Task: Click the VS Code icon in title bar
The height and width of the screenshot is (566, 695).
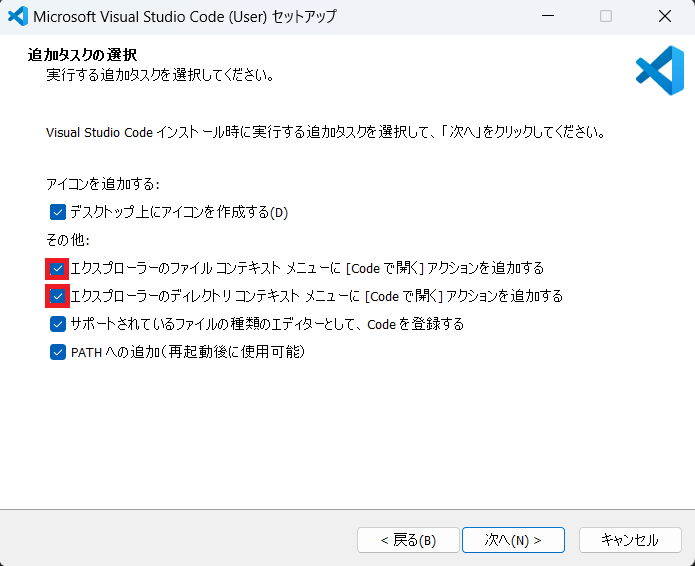Action: tap(18, 16)
